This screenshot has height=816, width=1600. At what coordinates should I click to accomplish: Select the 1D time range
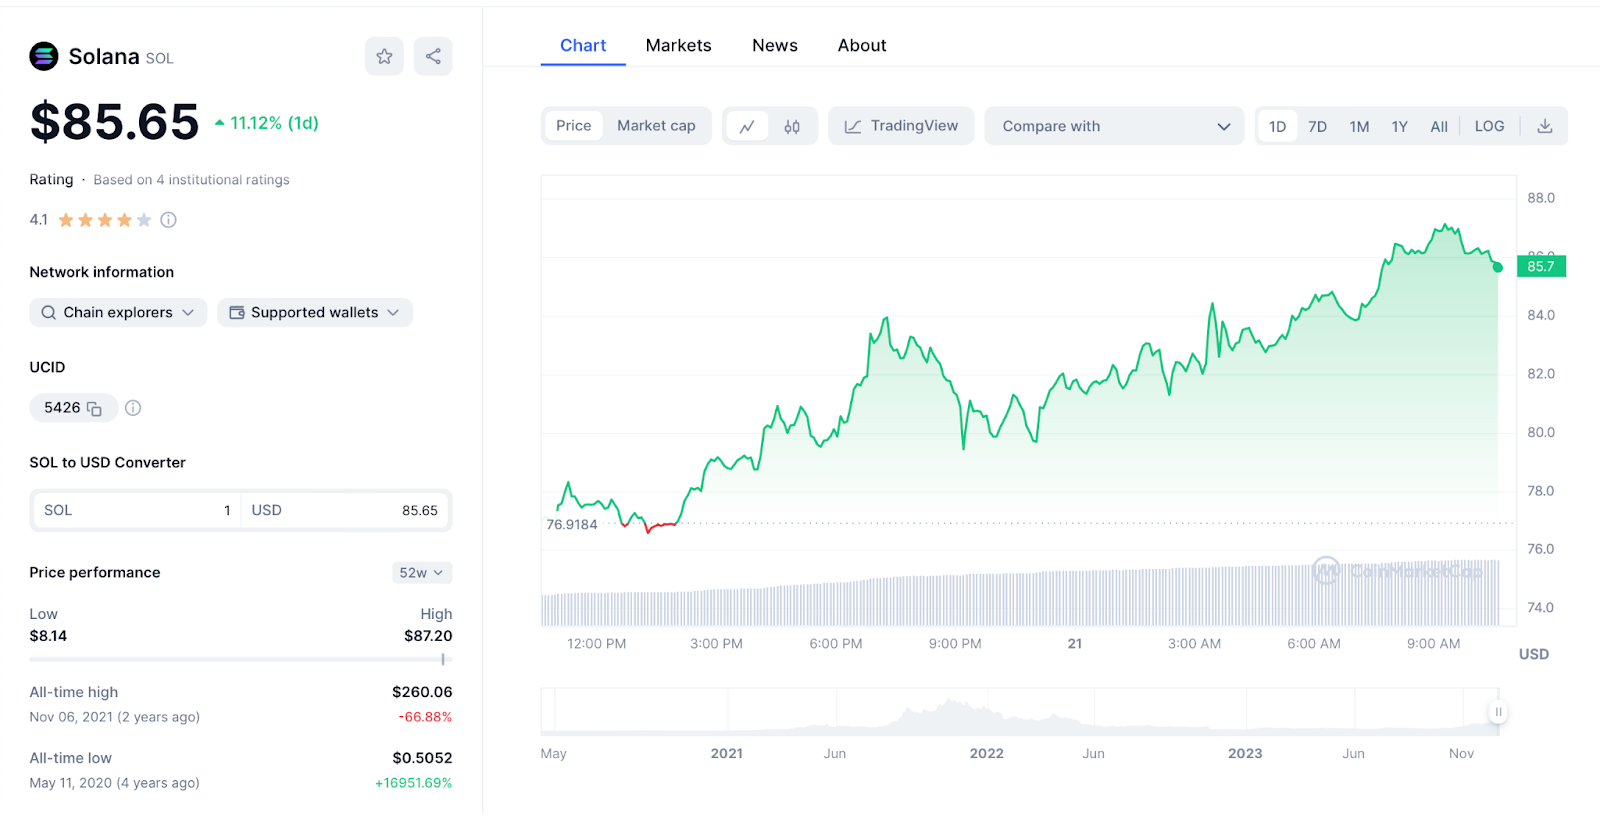[x=1277, y=126]
